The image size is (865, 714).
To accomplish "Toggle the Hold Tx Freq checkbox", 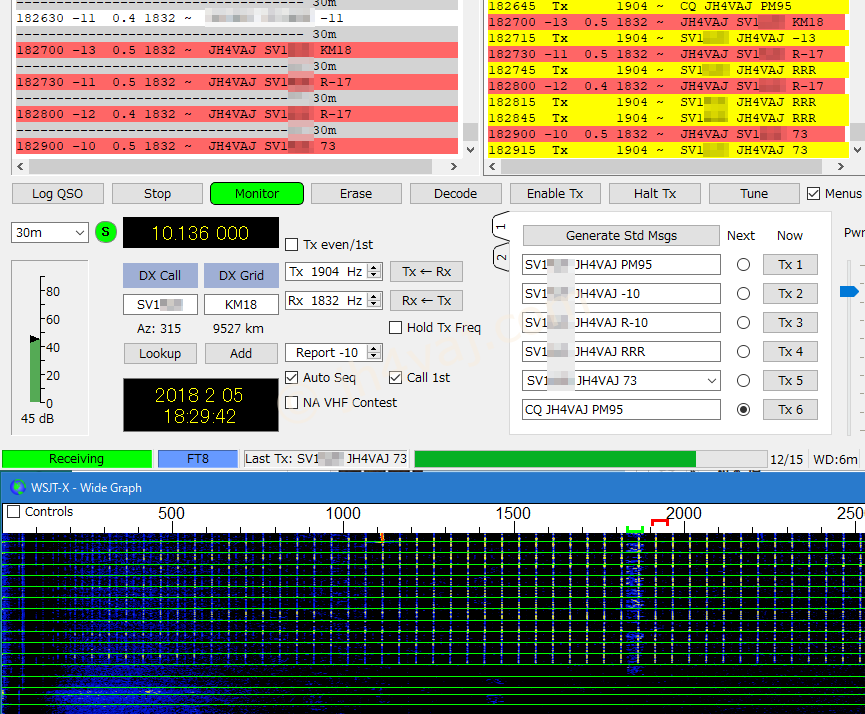I will pos(395,328).
